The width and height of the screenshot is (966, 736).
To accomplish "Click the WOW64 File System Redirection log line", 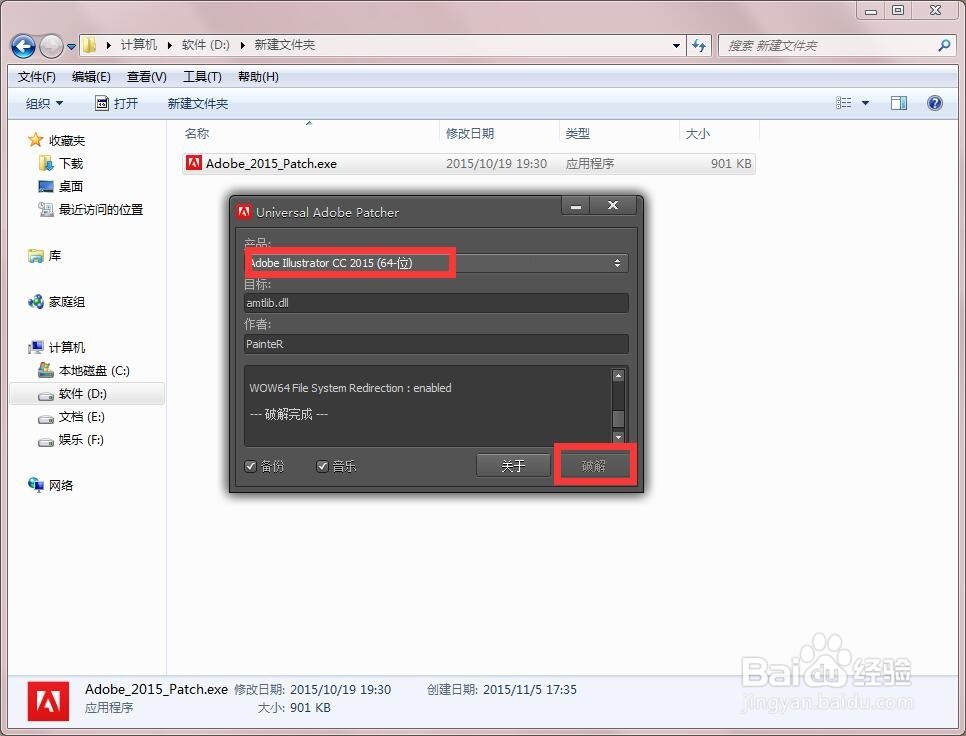I will 351,388.
